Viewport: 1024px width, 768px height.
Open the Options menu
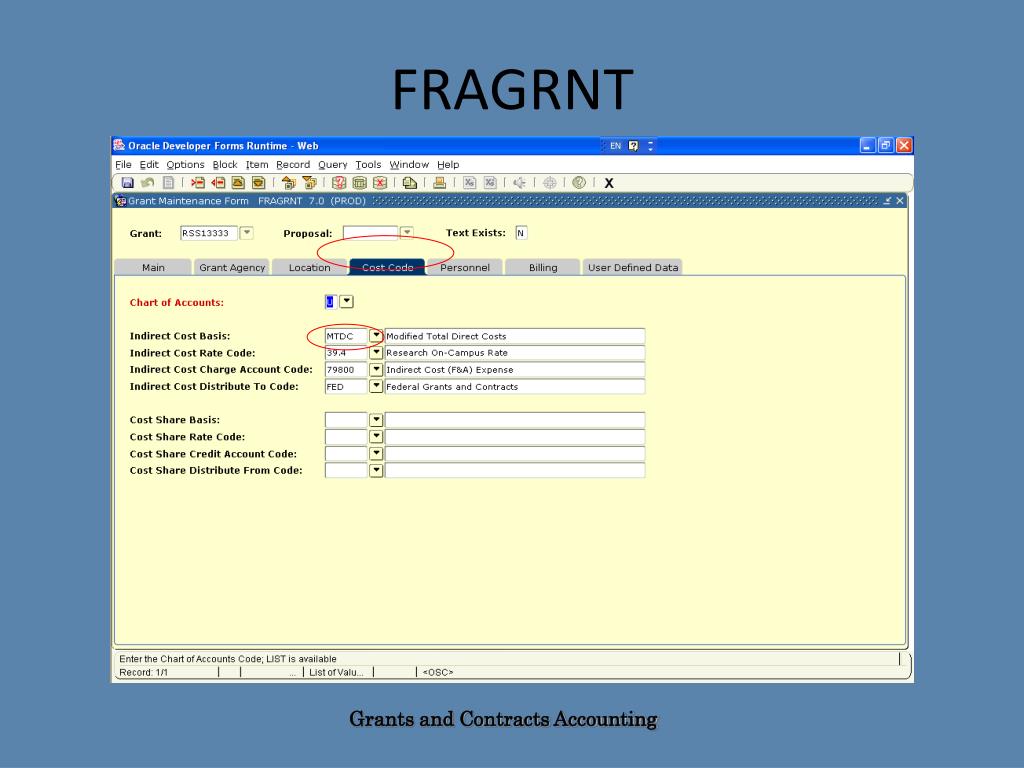coord(185,165)
